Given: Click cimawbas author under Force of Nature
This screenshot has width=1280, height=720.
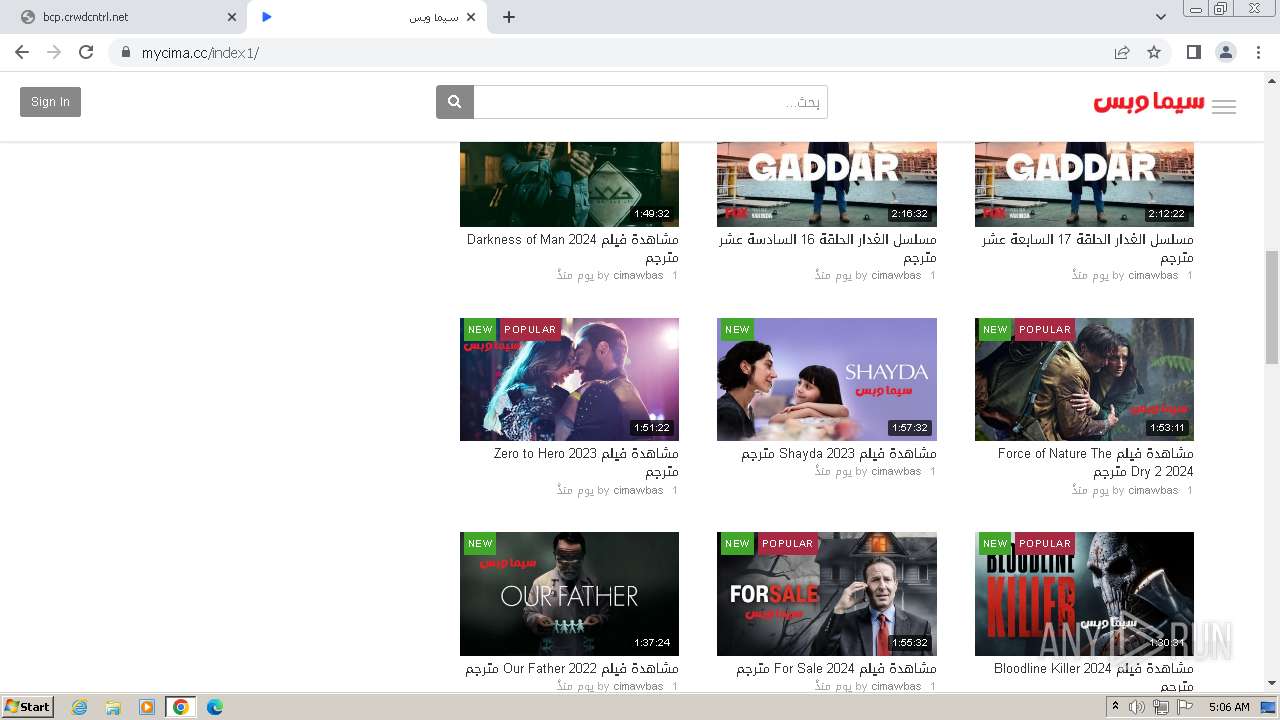Looking at the screenshot, I should click(x=1153, y=490).
